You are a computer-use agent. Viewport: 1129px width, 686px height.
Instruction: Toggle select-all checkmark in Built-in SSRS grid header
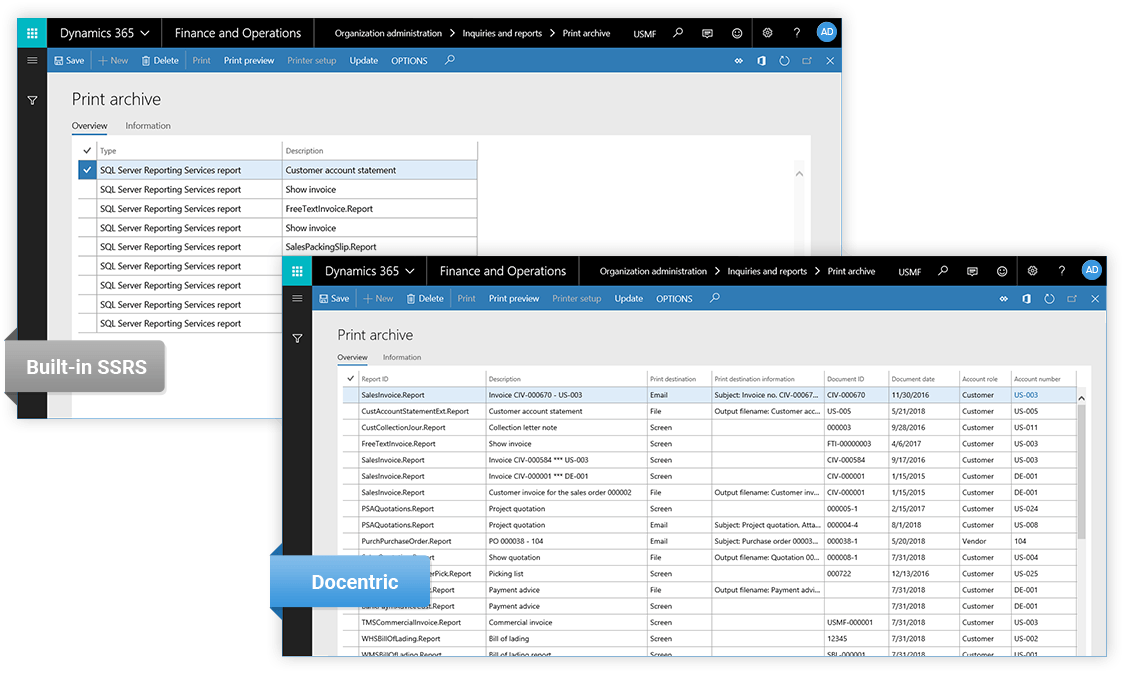(87, 150)
